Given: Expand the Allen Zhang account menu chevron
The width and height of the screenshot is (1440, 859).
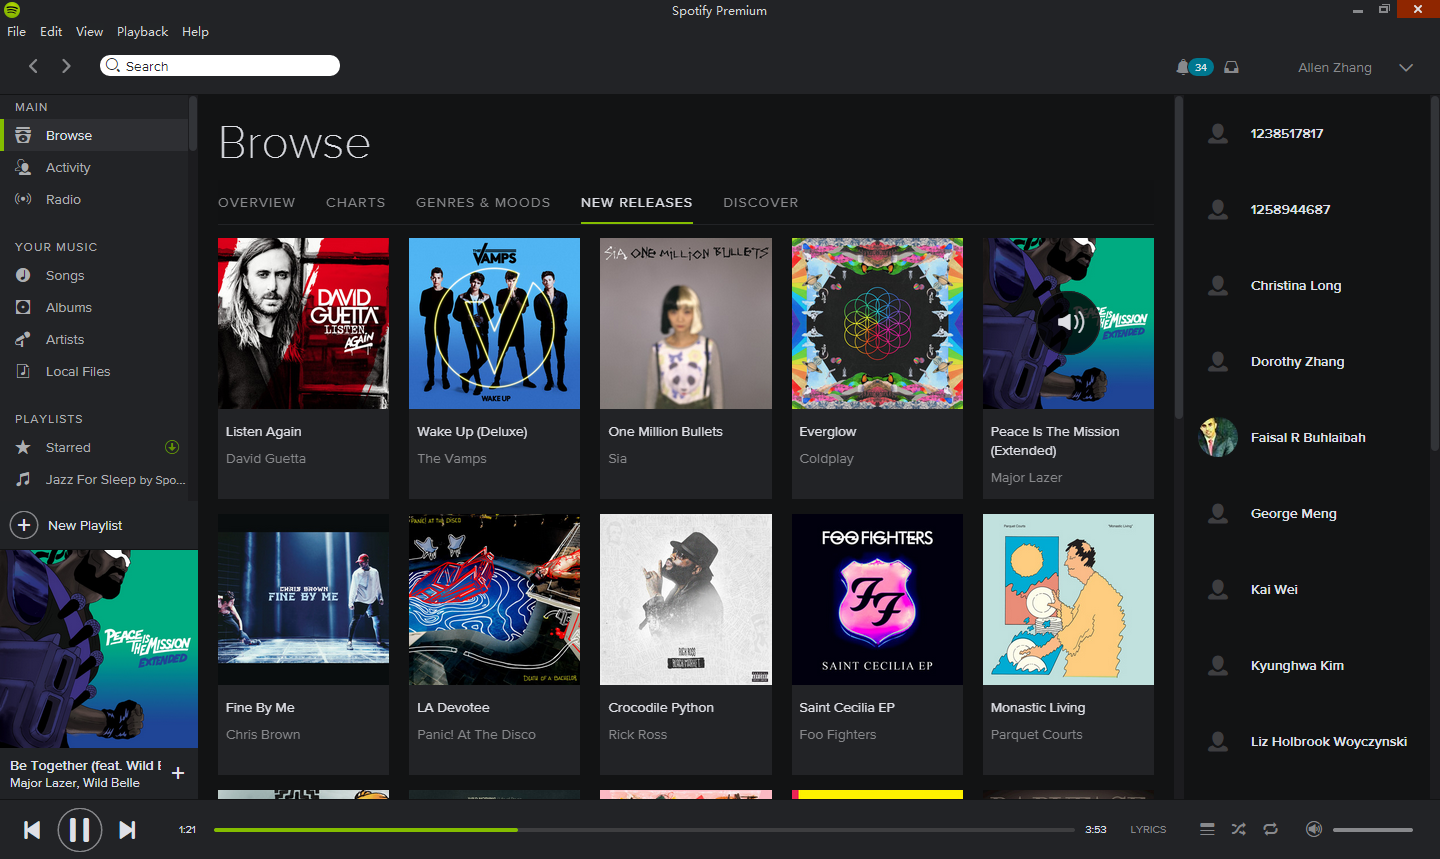Looking at the screenshot, I should [x=1406, y=67].
